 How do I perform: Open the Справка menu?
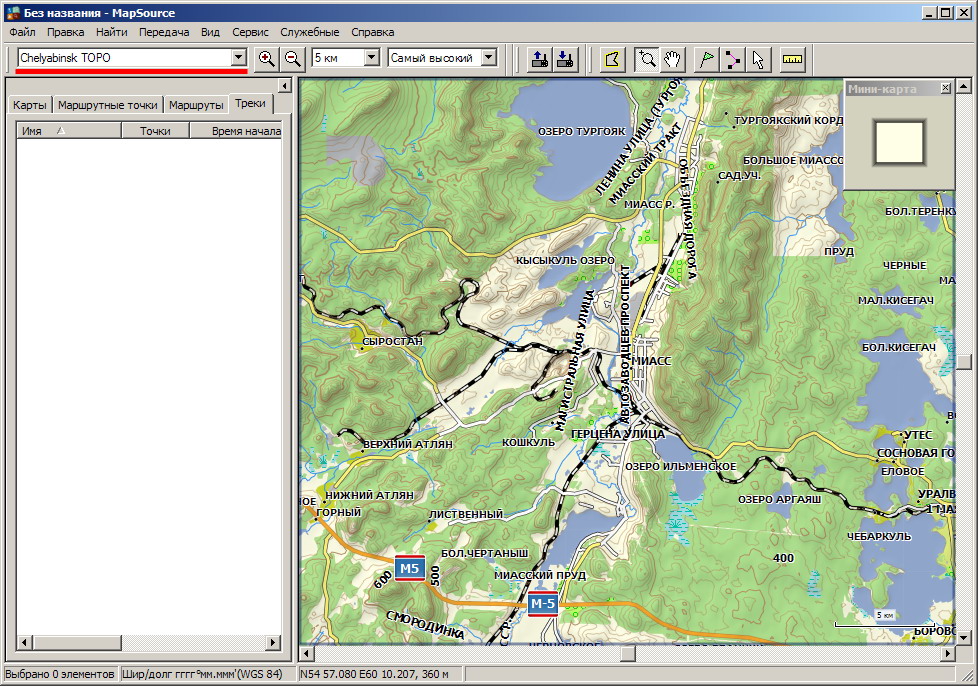[372, 32]
